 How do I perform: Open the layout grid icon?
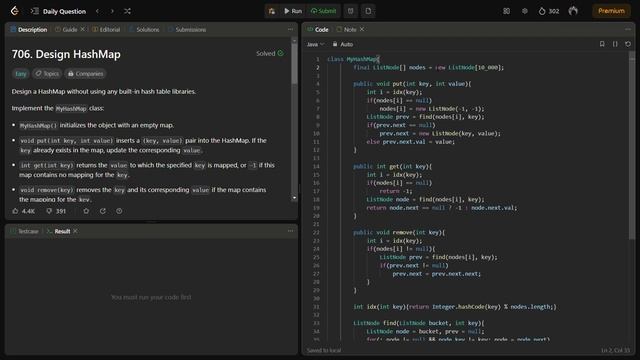coord(507,11)
